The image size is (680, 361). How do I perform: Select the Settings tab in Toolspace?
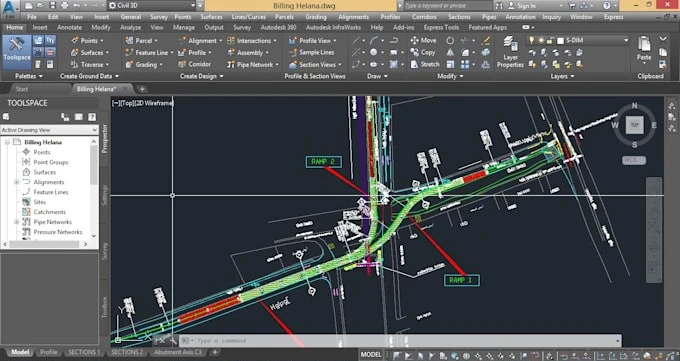(104, 195)
